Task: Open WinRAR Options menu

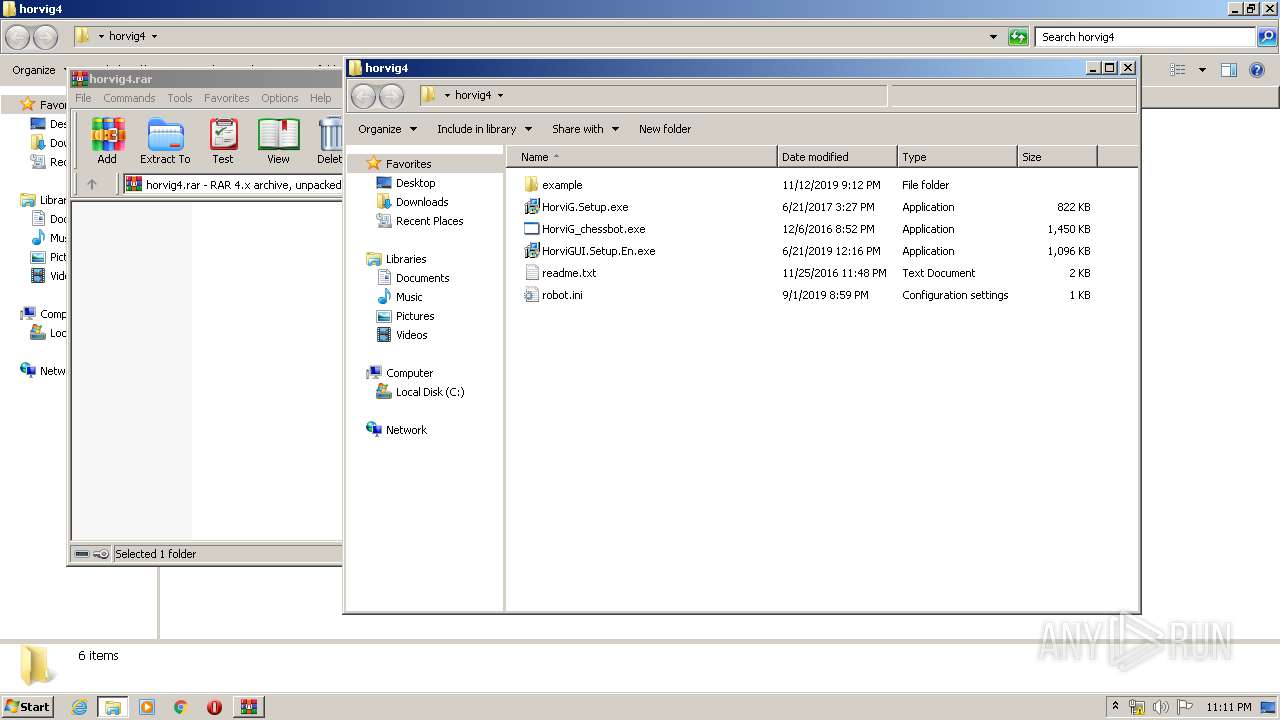Action: click(280, 98)
